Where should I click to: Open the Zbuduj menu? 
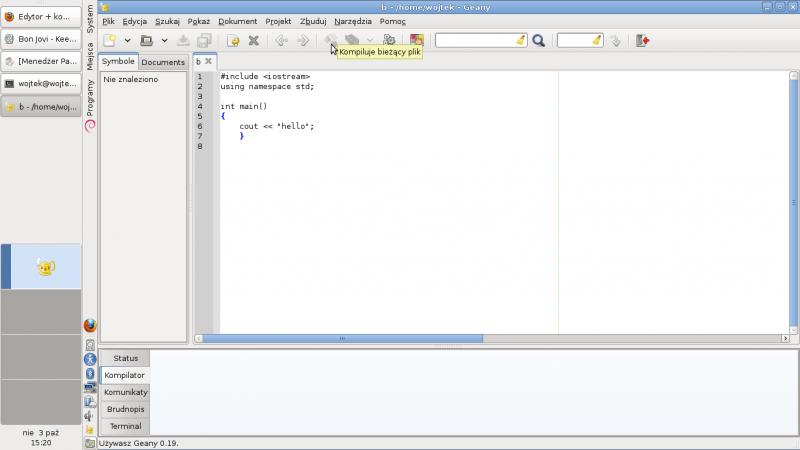tap(312, 21)
